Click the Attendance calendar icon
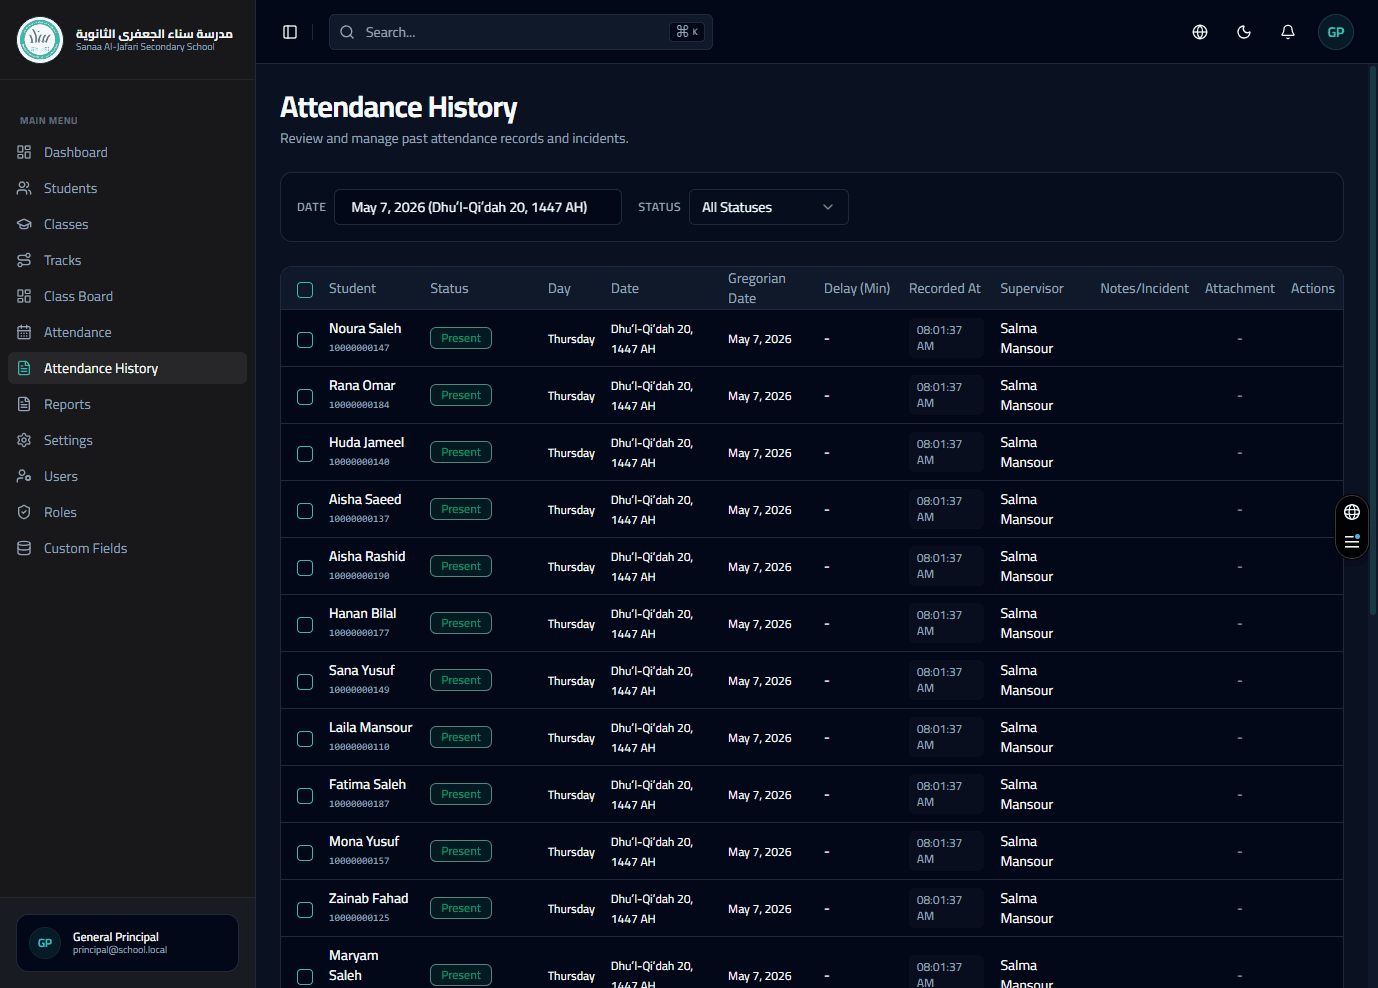The width and height of the screenshot is (1378, 988). 24,332
